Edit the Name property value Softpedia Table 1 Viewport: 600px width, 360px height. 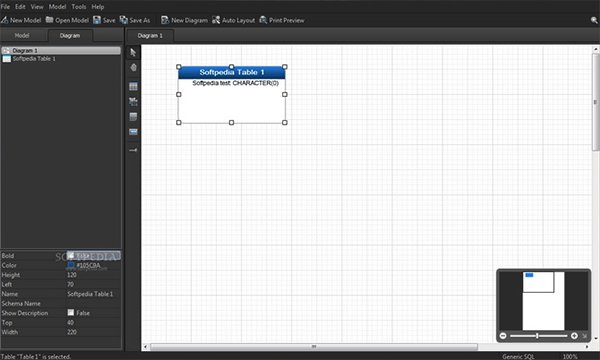click(94, 294)
